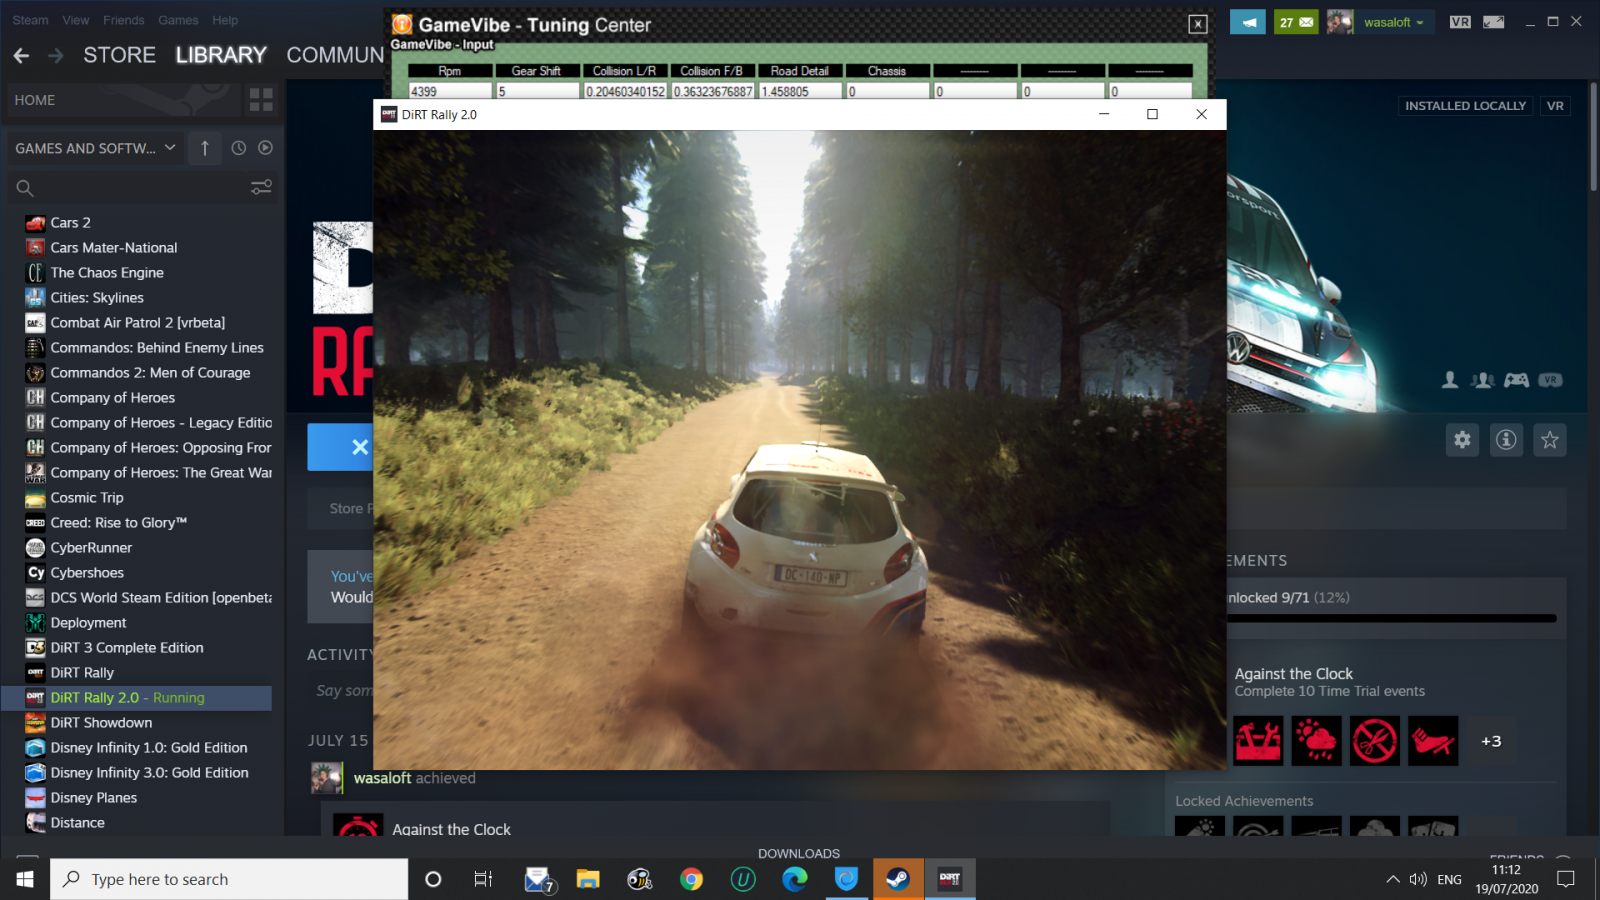Screen dimensions: 1600x900
Task: Open DiRT Rally 2.0 settings gear
Action: (x=1462, y=440)
